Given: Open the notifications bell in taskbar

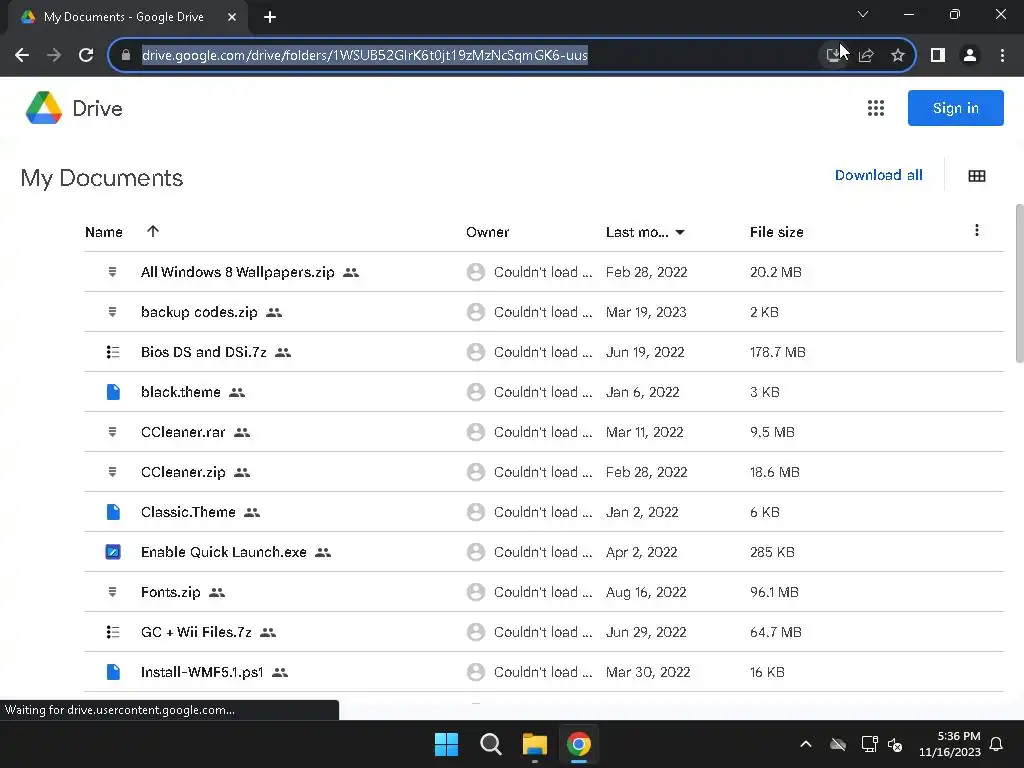Looking at the screenshot, I should 996,744.
